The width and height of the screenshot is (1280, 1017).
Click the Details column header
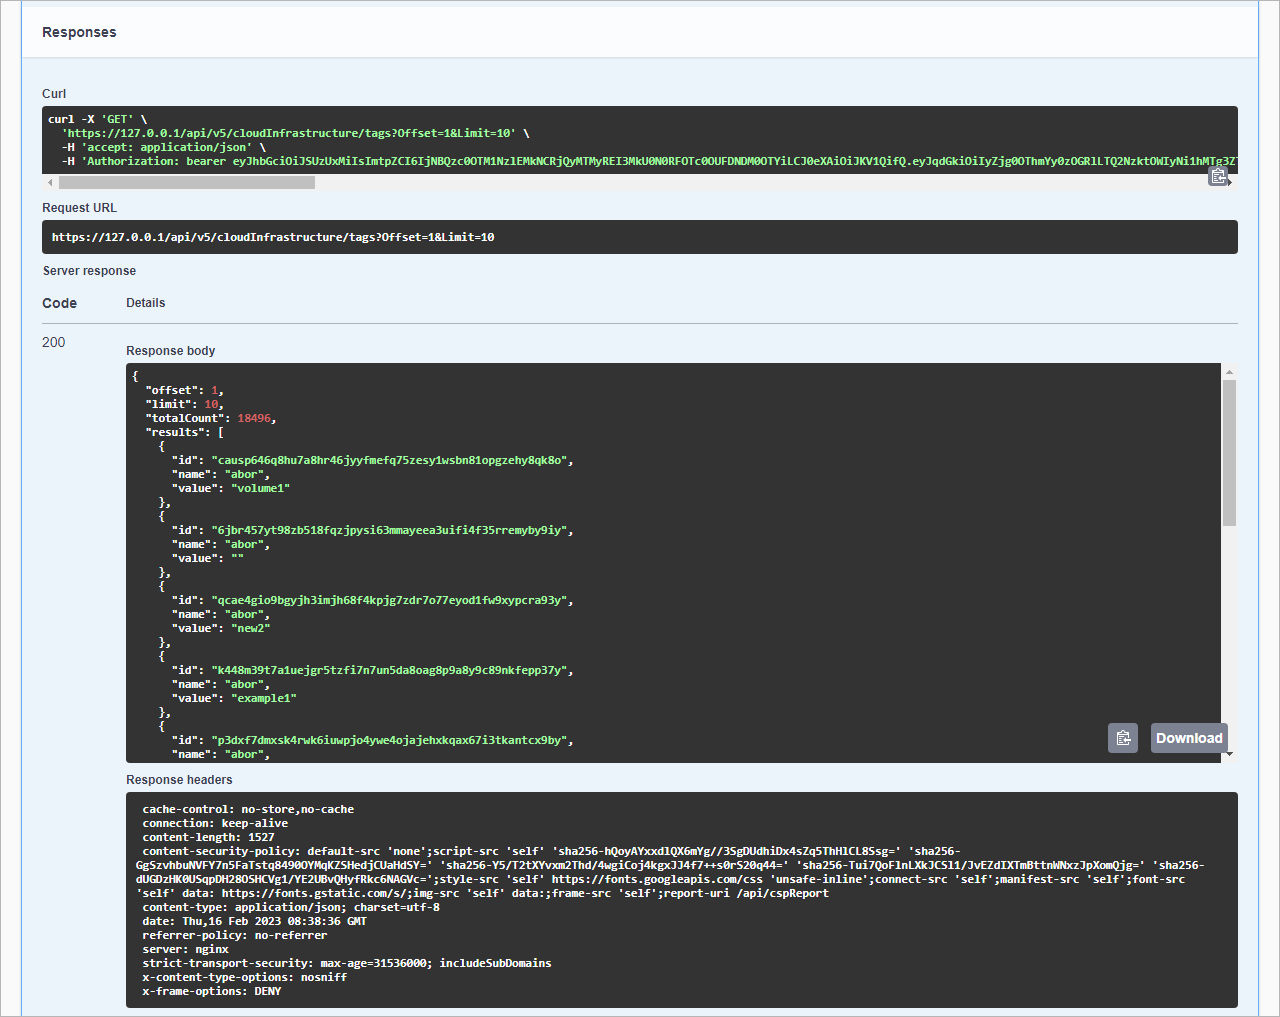click(x=146, y=303)
